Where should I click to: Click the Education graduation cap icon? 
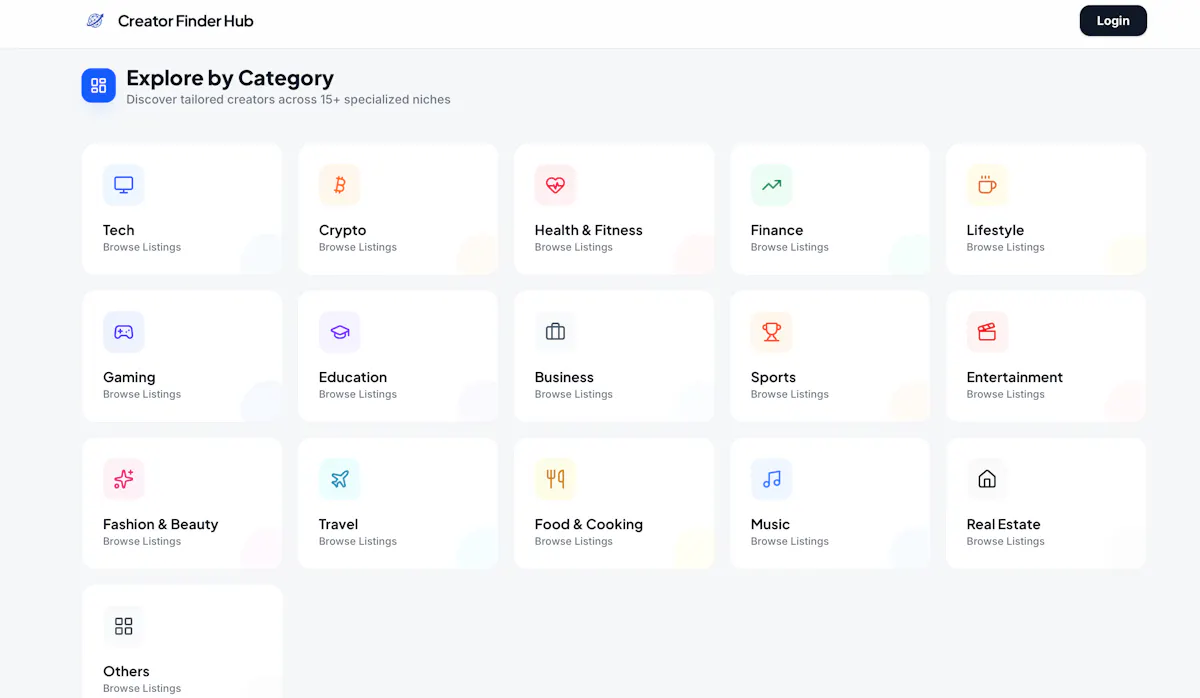pyautogui.click(x=340, y=332)
